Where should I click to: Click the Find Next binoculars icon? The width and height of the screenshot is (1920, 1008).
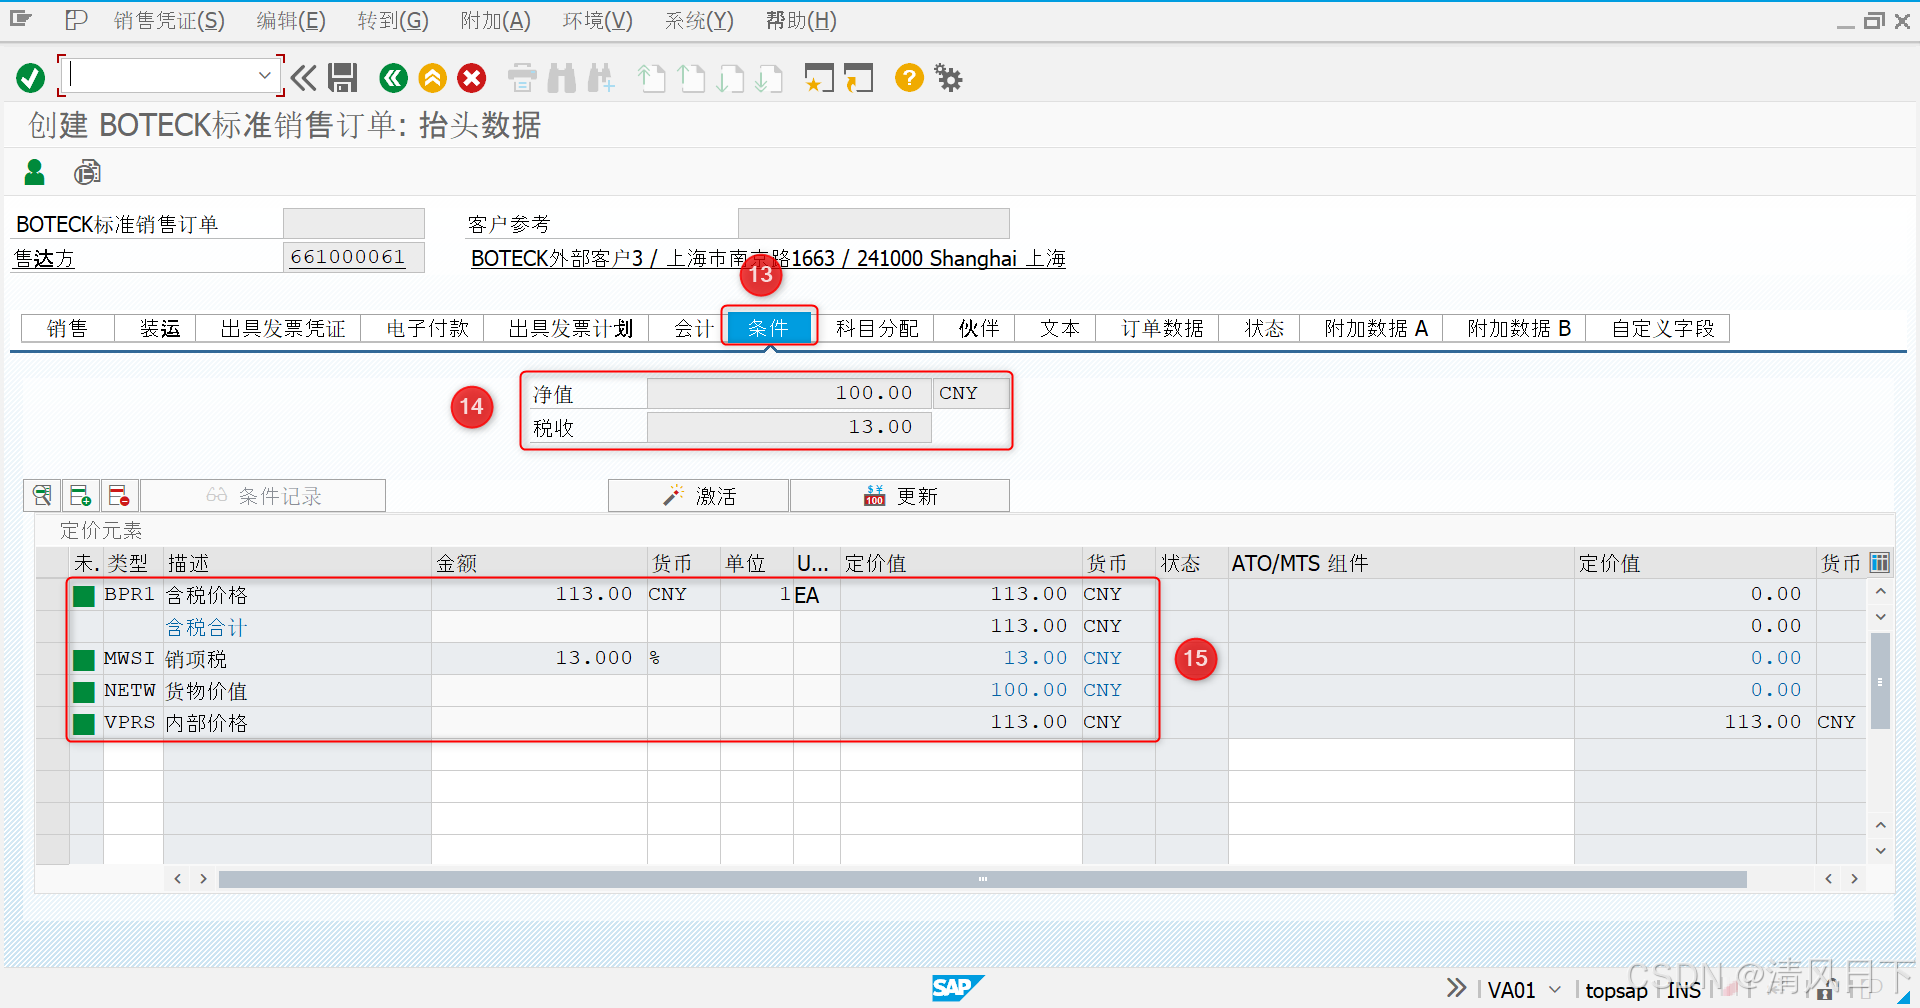tap(601, 78)
